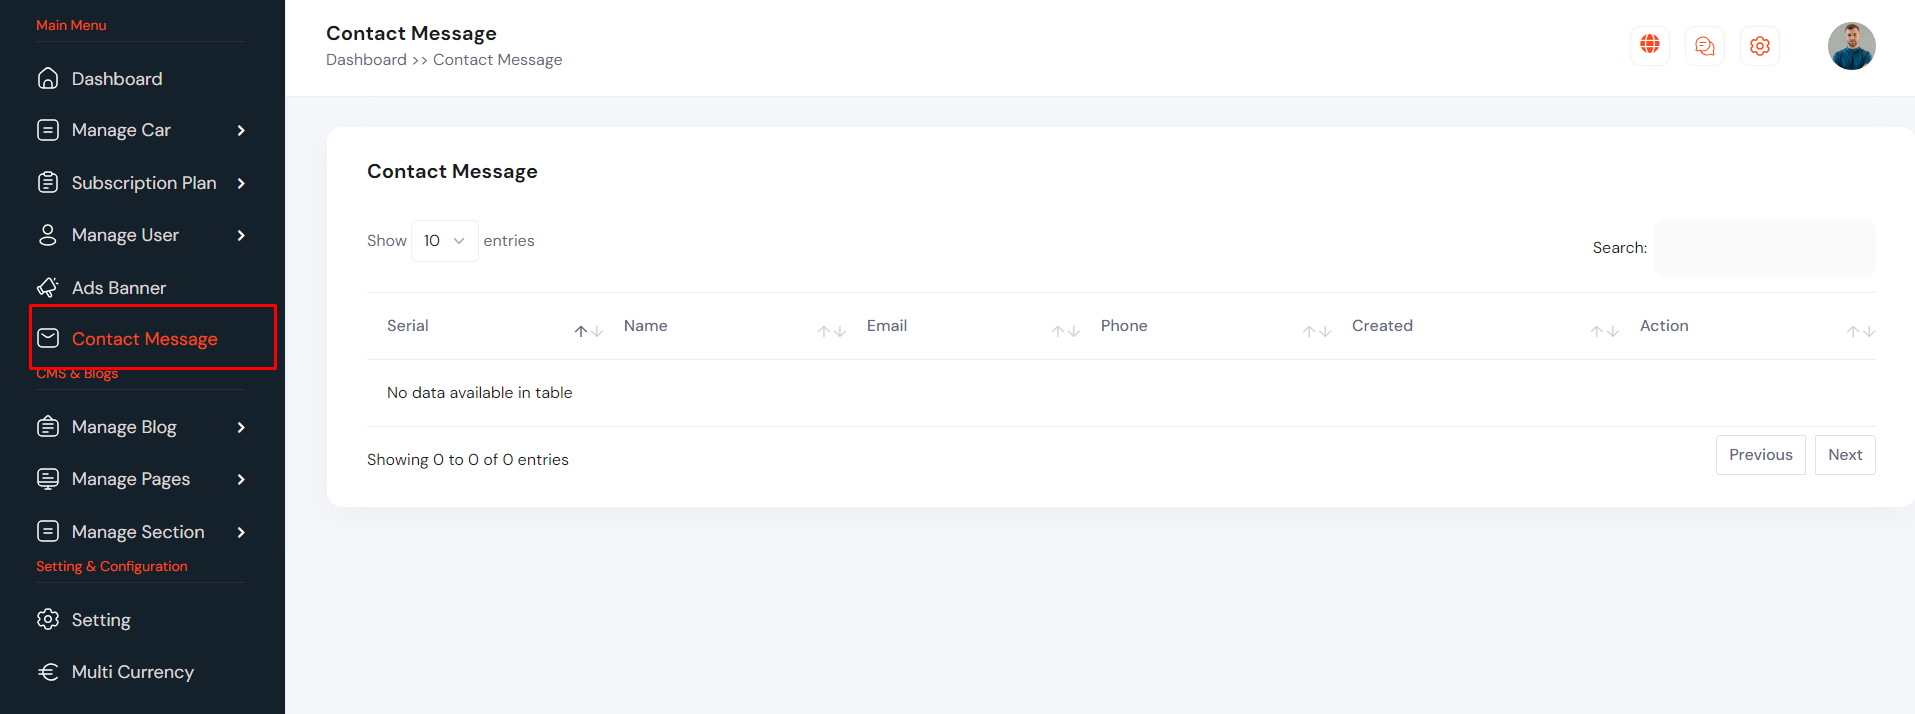Click the Ads Banner megaphone icon
The image size is (1915, 714).
(48, 288)
